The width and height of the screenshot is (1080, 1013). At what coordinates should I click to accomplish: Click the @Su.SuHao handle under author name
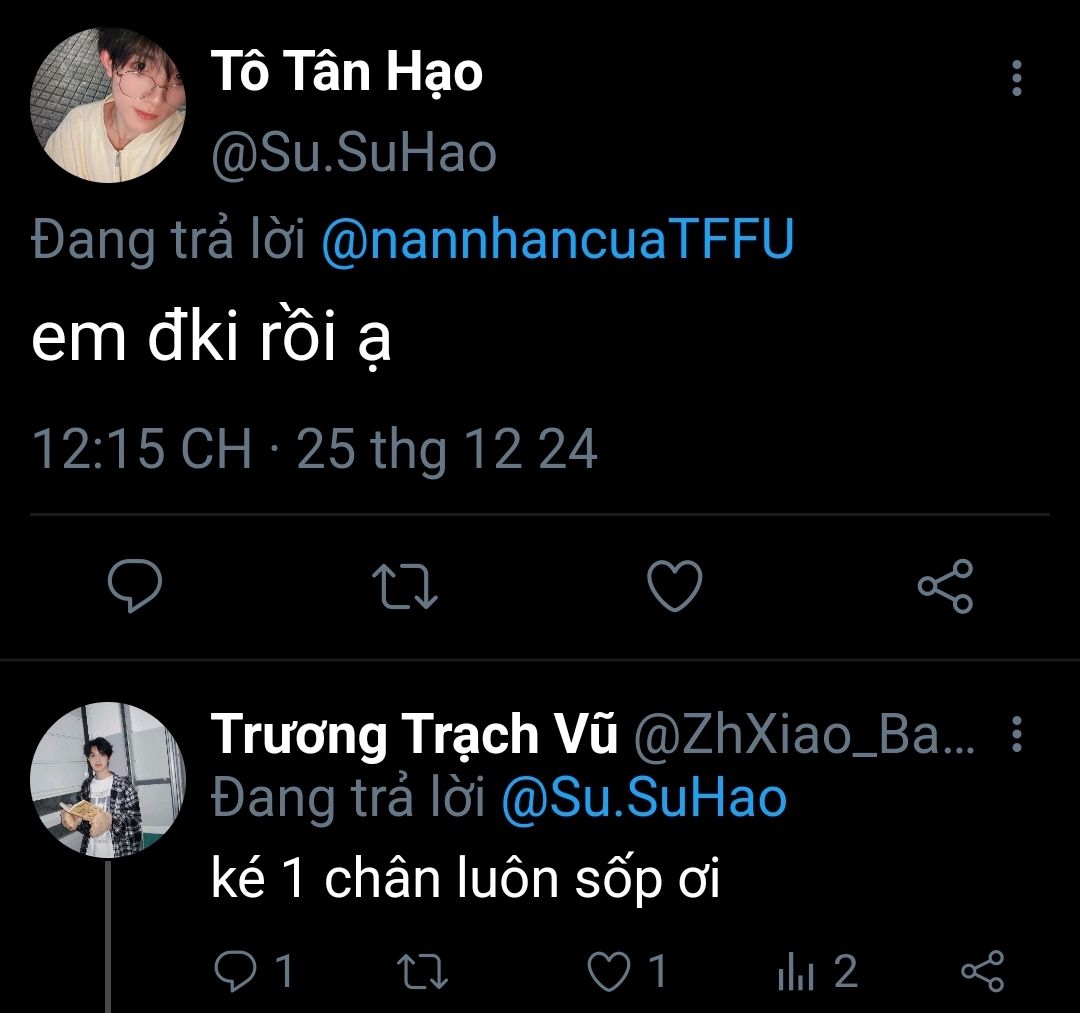(354, 153)
